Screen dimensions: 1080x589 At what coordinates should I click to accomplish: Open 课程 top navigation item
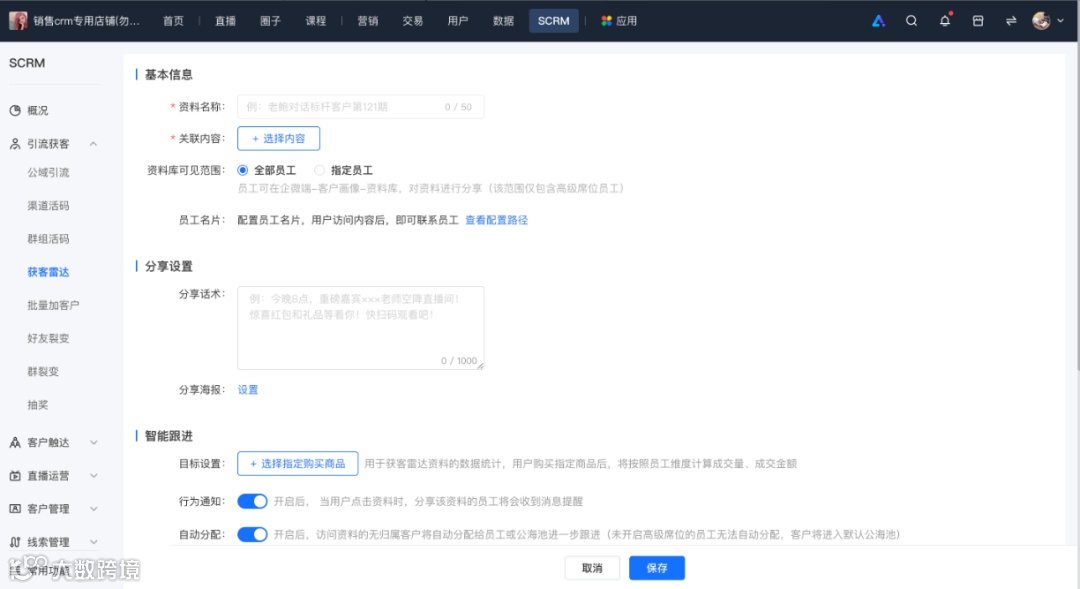315,21
